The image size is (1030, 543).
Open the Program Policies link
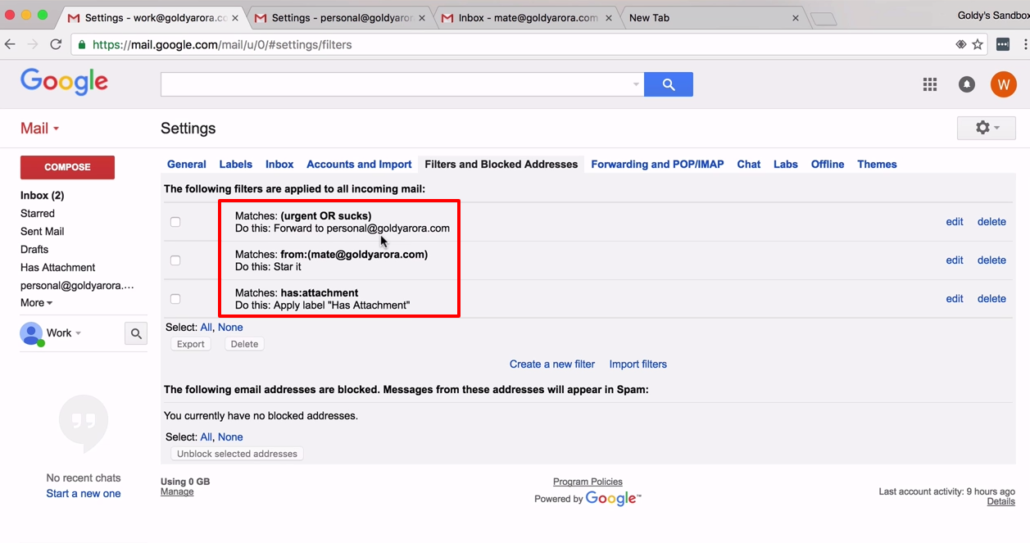(x=587, y=482)
